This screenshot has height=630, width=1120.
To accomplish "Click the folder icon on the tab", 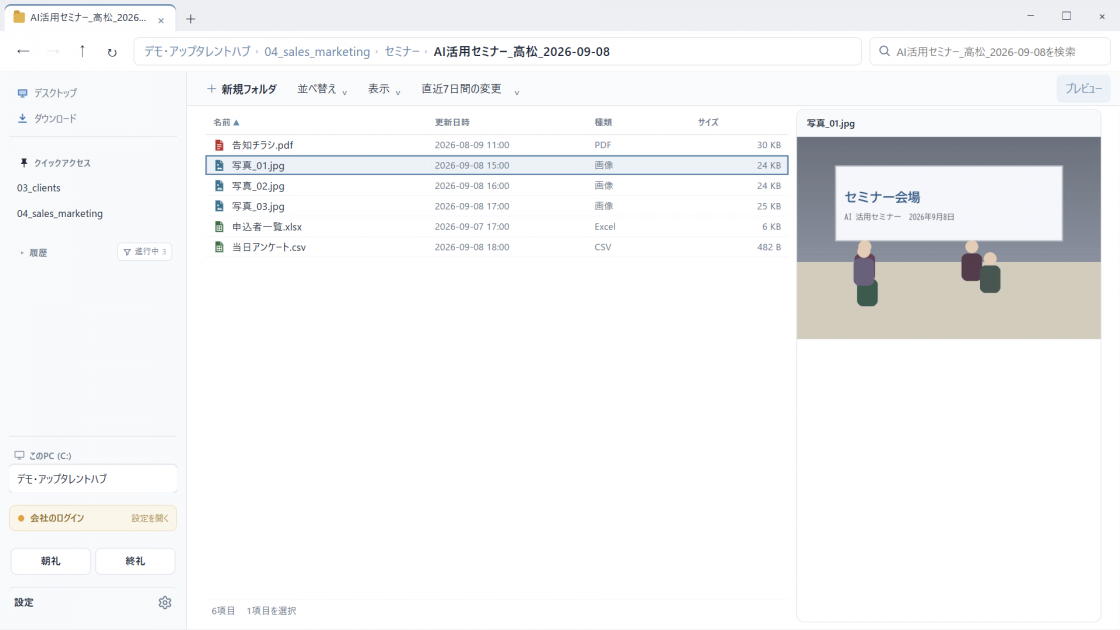I will click(x=19, y=17).
